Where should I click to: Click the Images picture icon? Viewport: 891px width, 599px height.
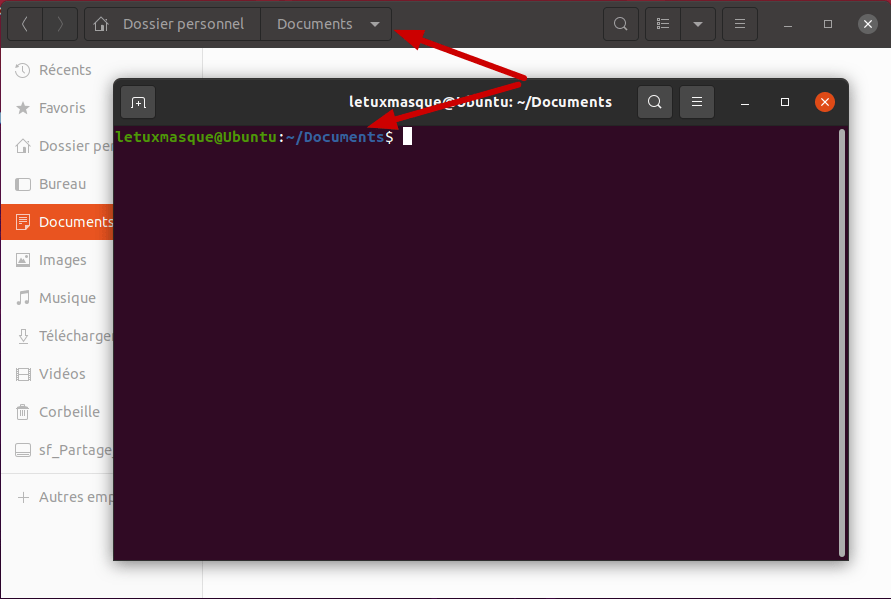[x=23, y=260]
